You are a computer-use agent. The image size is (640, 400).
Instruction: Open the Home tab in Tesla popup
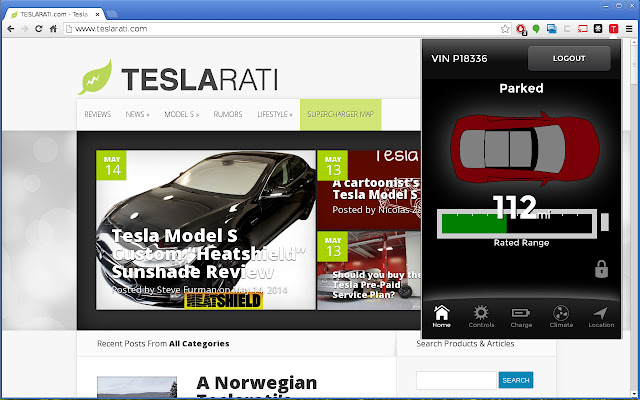pos(442,316)
